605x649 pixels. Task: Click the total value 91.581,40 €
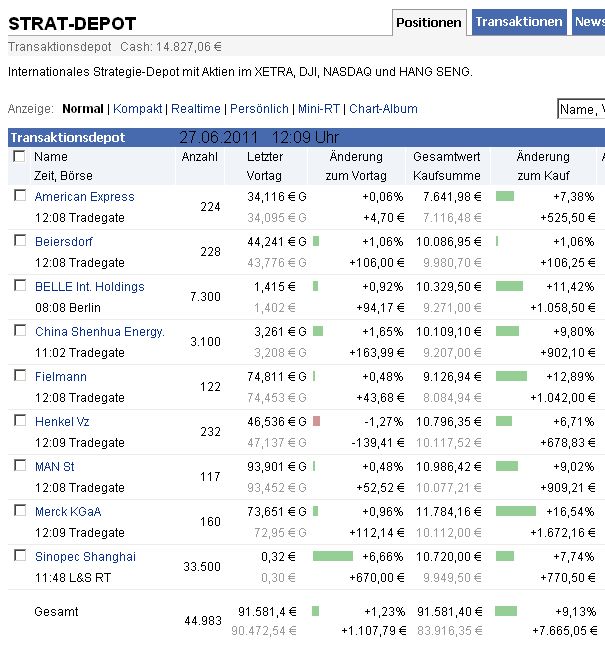click(450, 611)
